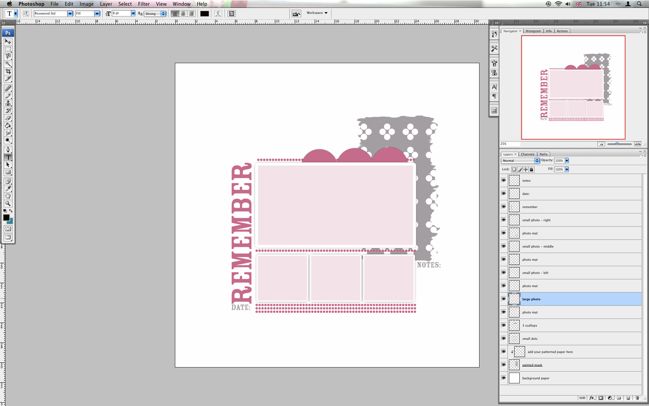Add a layer style with fx icon
This screenshot has height=406, width=649.
(592, 398)
